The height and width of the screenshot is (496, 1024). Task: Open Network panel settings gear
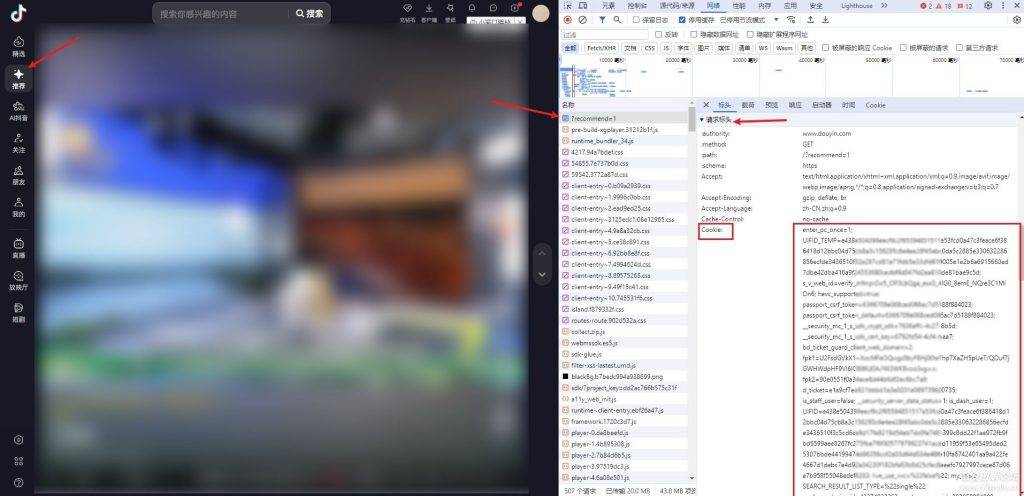pos(1017,20)
